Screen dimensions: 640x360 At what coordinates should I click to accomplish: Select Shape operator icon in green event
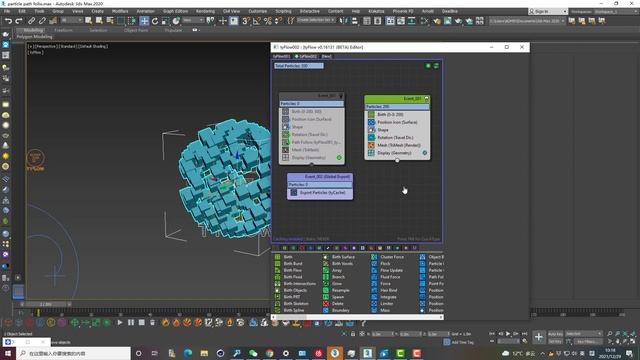coord(371,130)
